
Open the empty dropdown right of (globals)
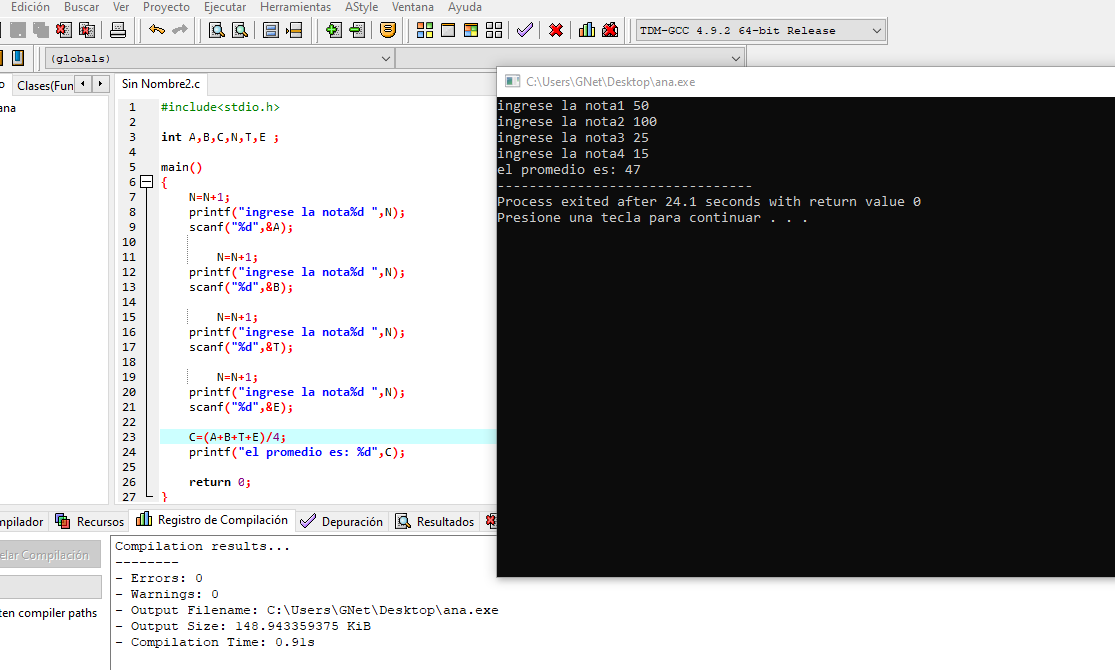coord(570,58)
